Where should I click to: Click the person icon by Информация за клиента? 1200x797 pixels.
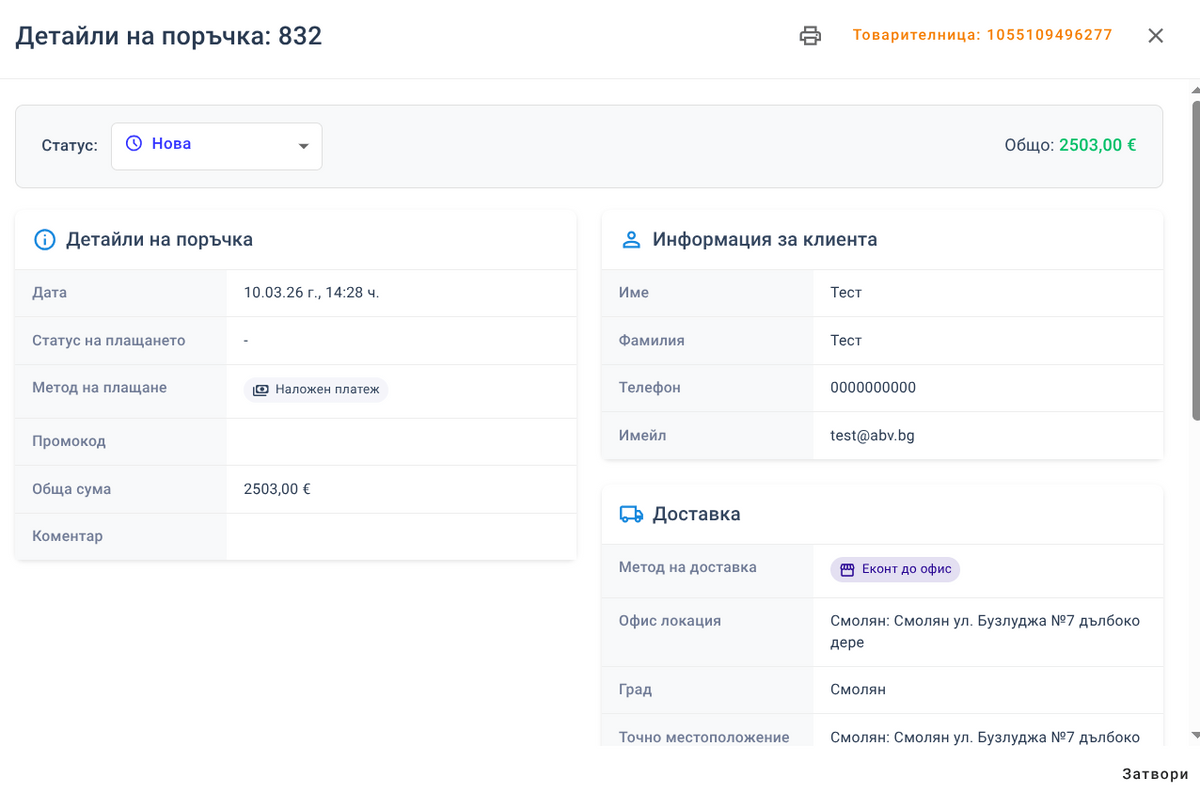631,240
